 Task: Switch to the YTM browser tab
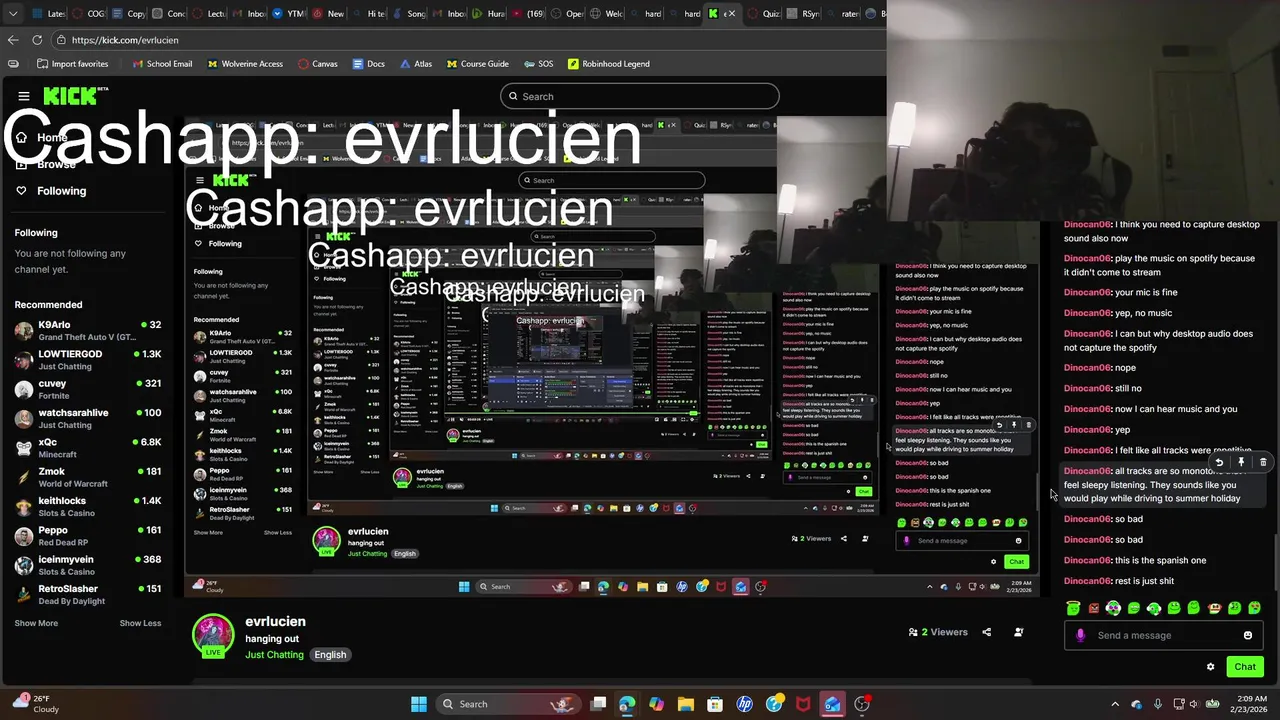pyautogui.click(x=289, y=14)
